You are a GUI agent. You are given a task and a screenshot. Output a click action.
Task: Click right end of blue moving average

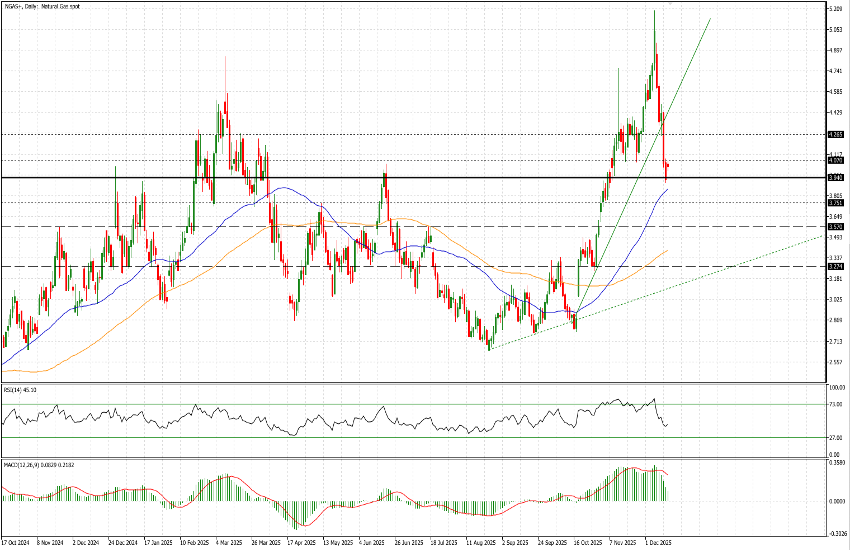coord(667,189)
